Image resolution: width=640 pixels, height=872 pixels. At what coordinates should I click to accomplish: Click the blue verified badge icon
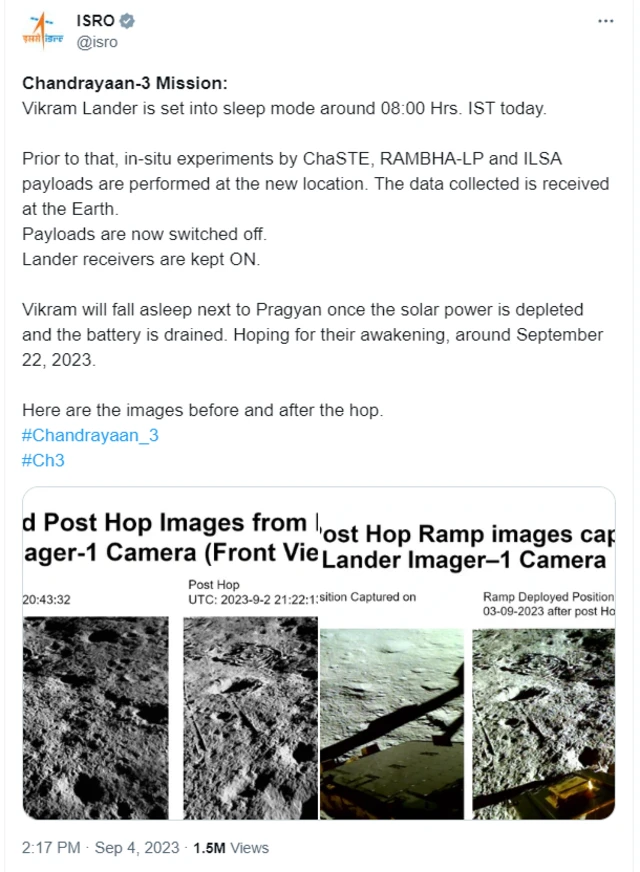tap(127, 21)
